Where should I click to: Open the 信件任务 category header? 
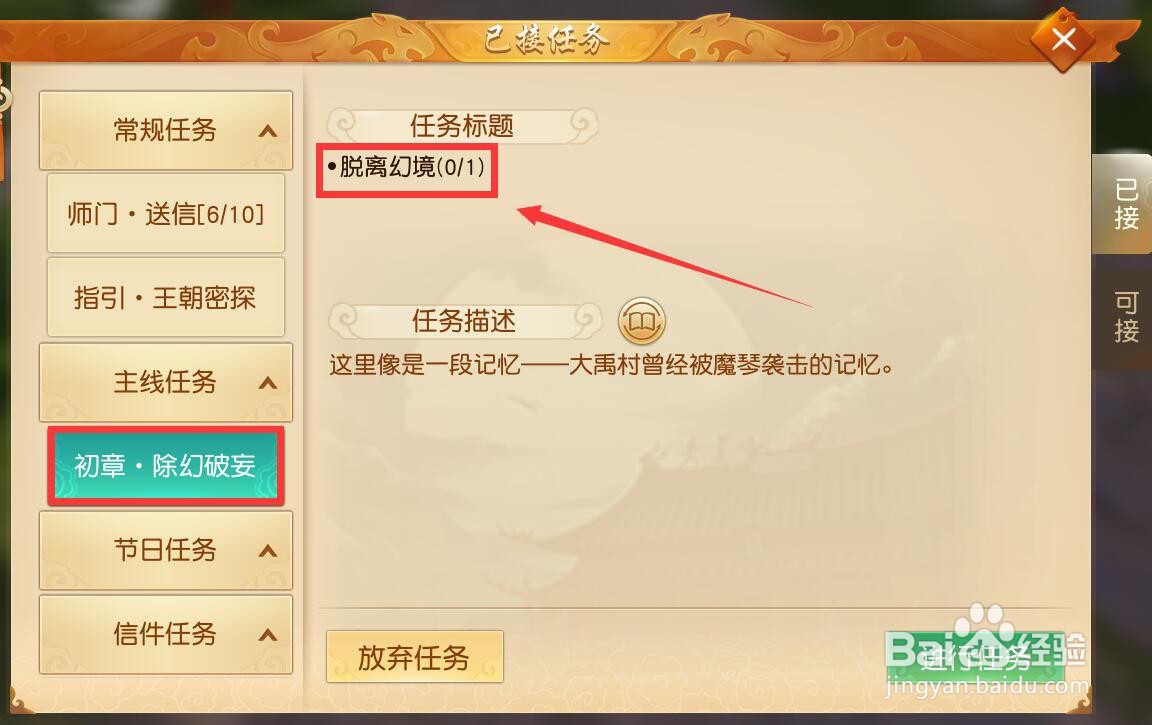coord(166,635)
